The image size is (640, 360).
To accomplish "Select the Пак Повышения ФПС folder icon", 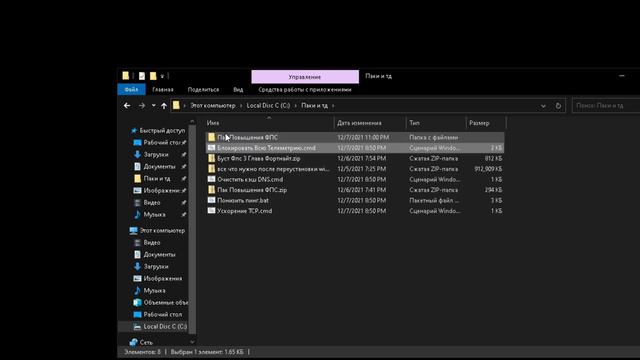I will click(211, 137).
